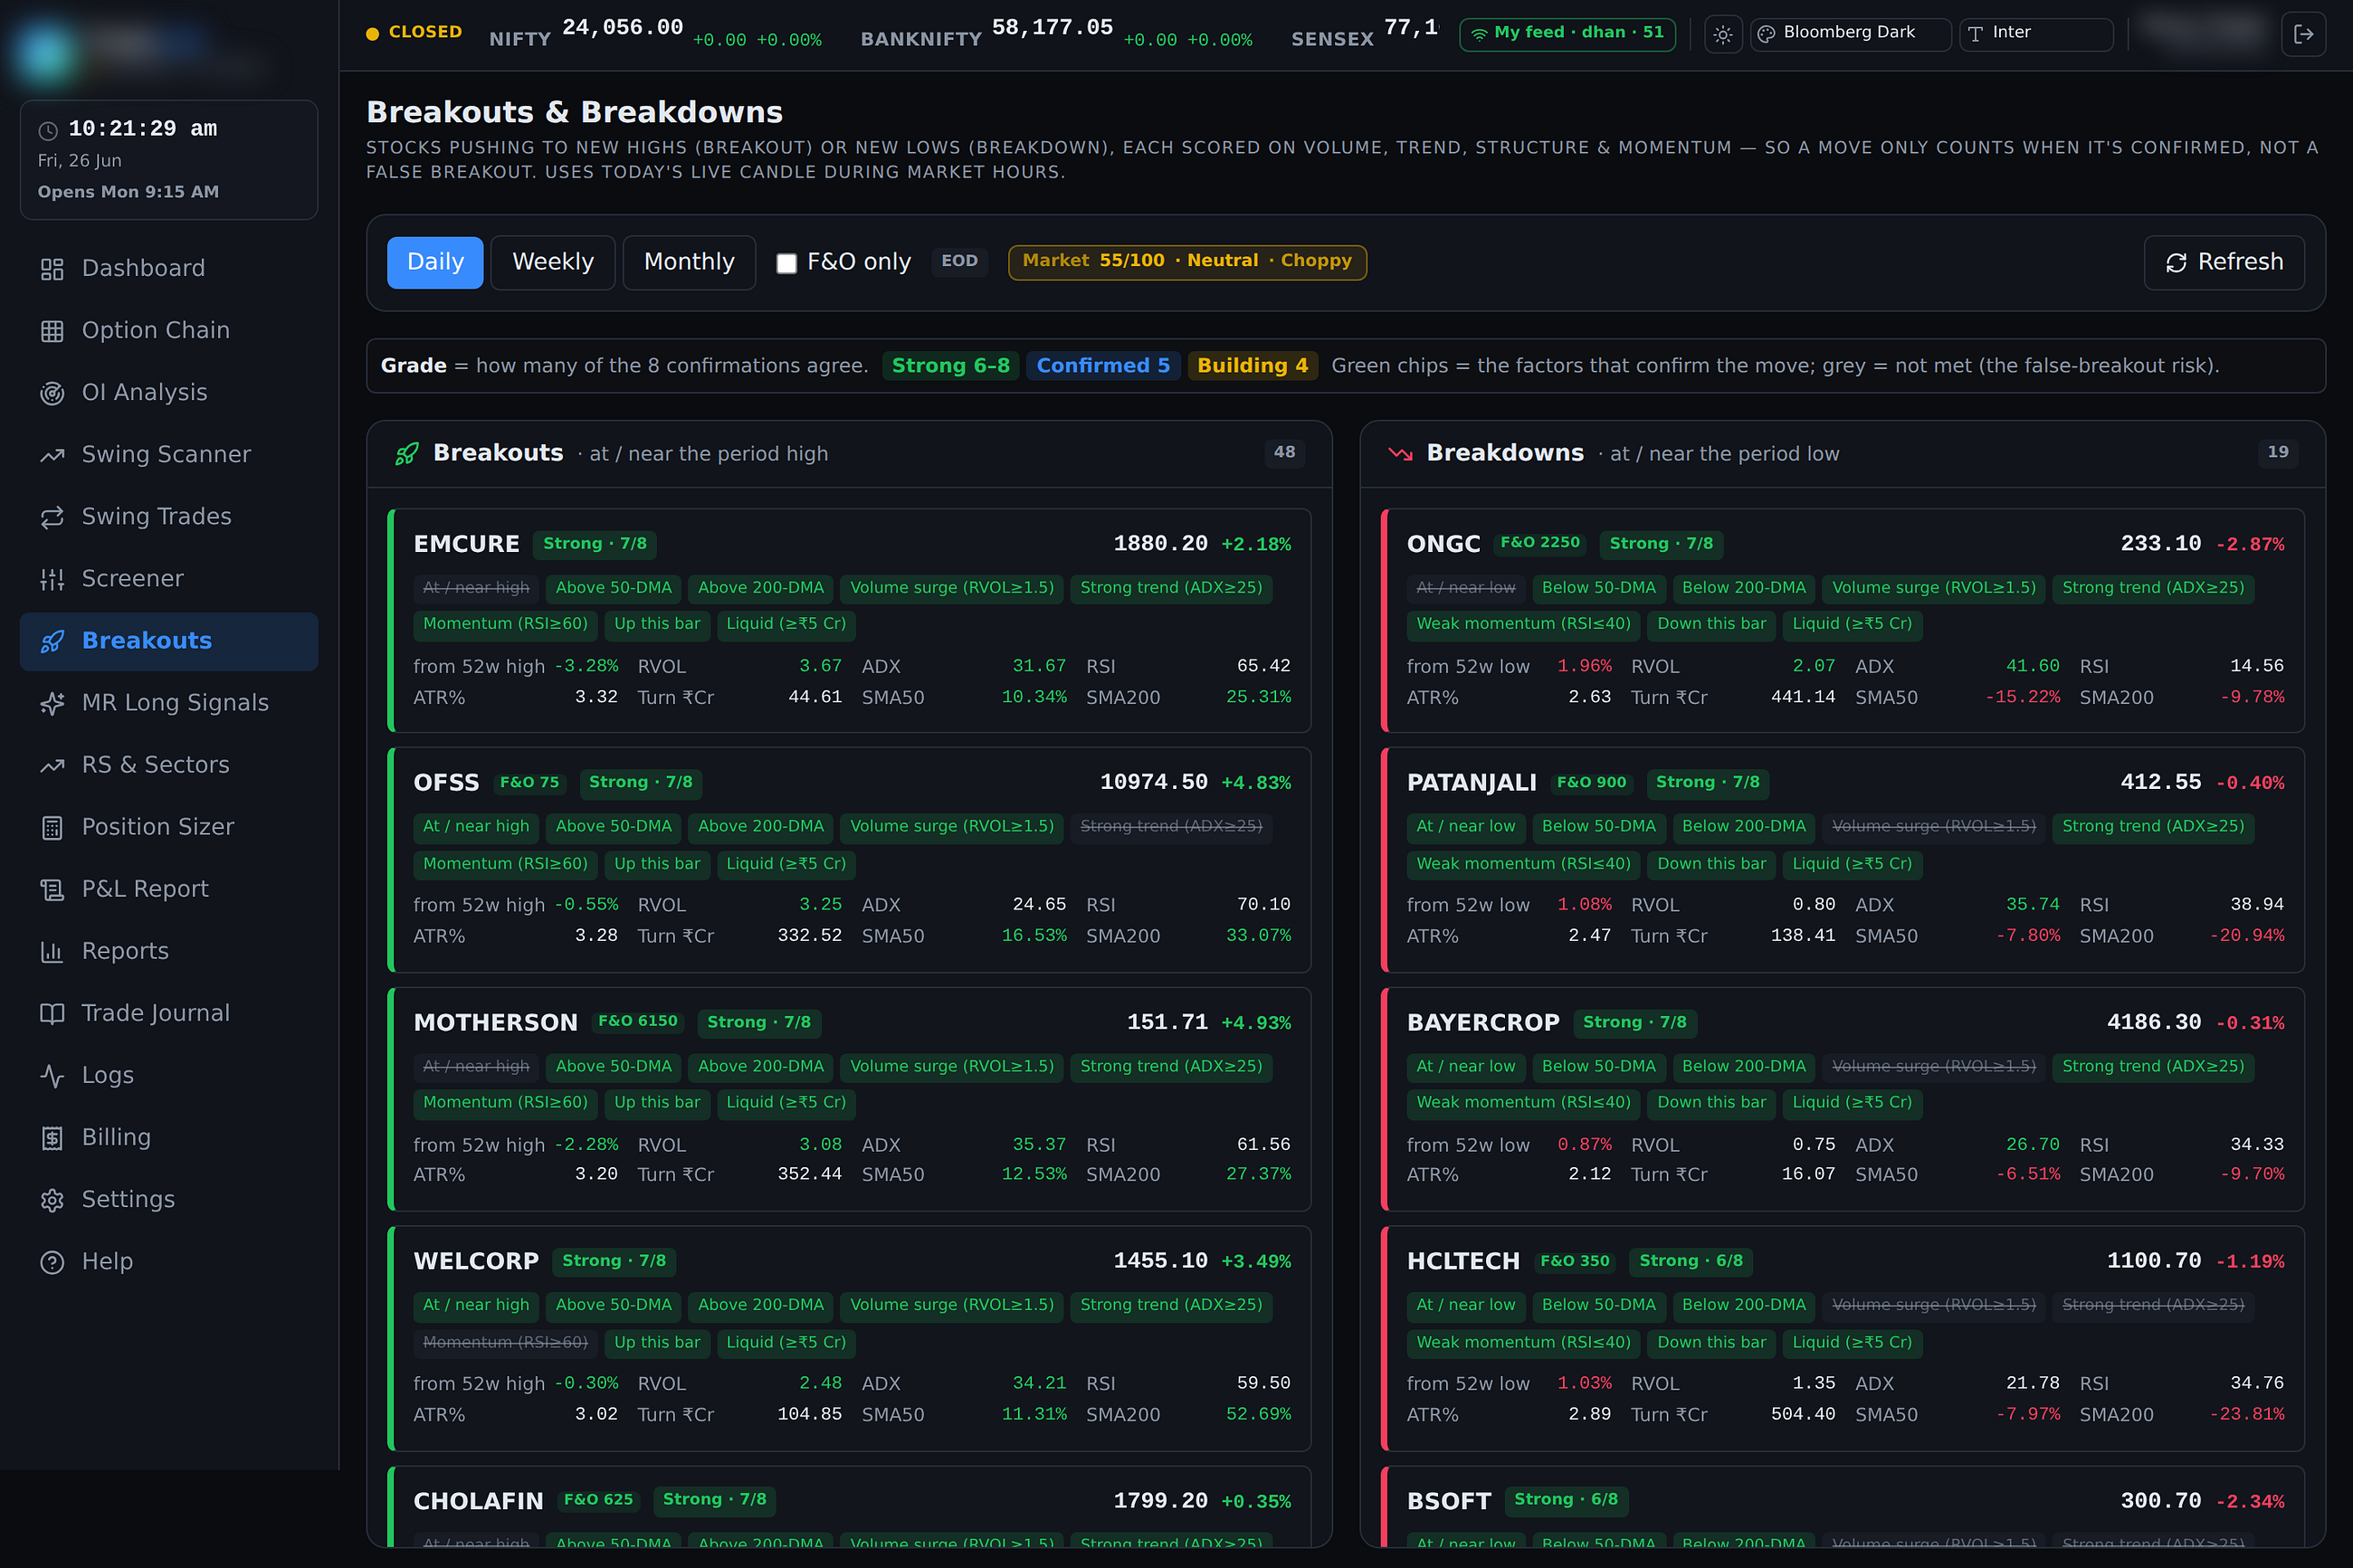Open the Bloomberg Dark theme dropdown

click(x=1850, y=34)
